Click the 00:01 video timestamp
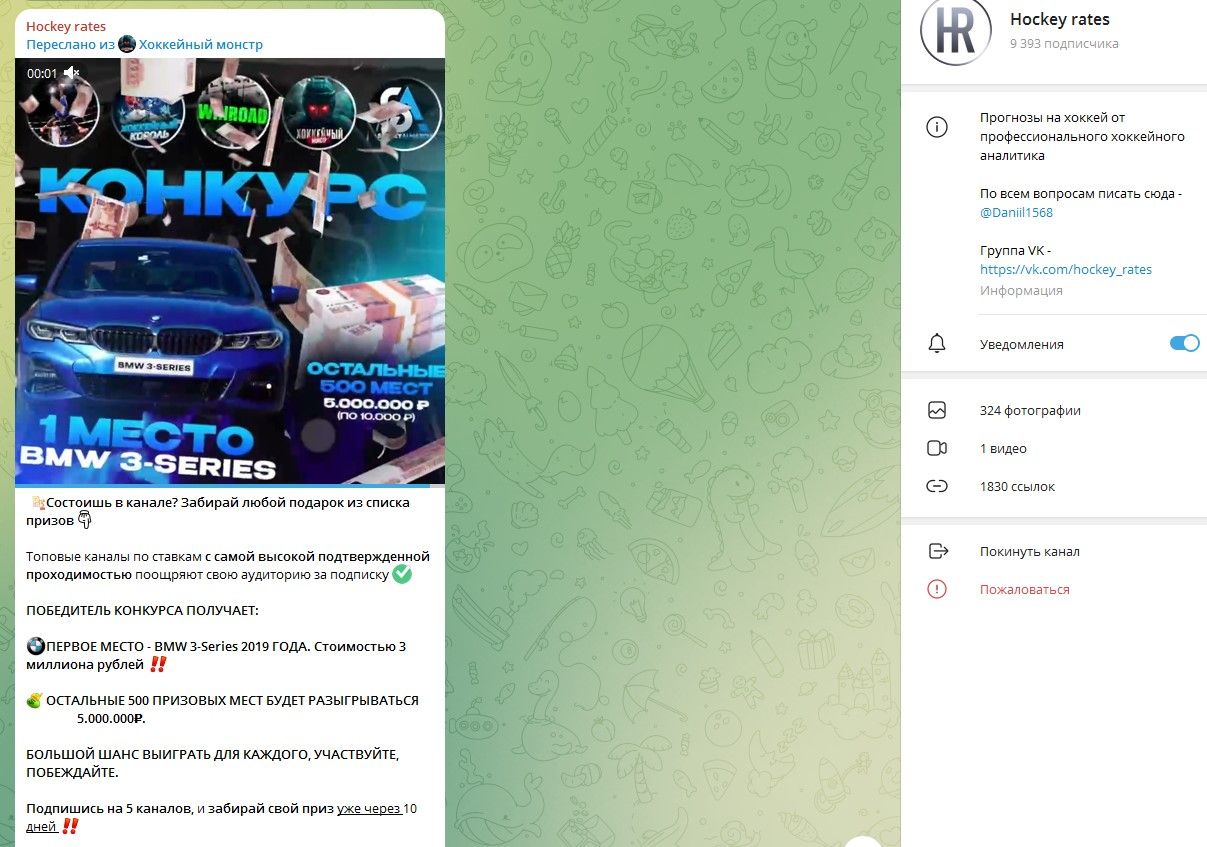Screen dimensions: 1207x847 point(42,74)
